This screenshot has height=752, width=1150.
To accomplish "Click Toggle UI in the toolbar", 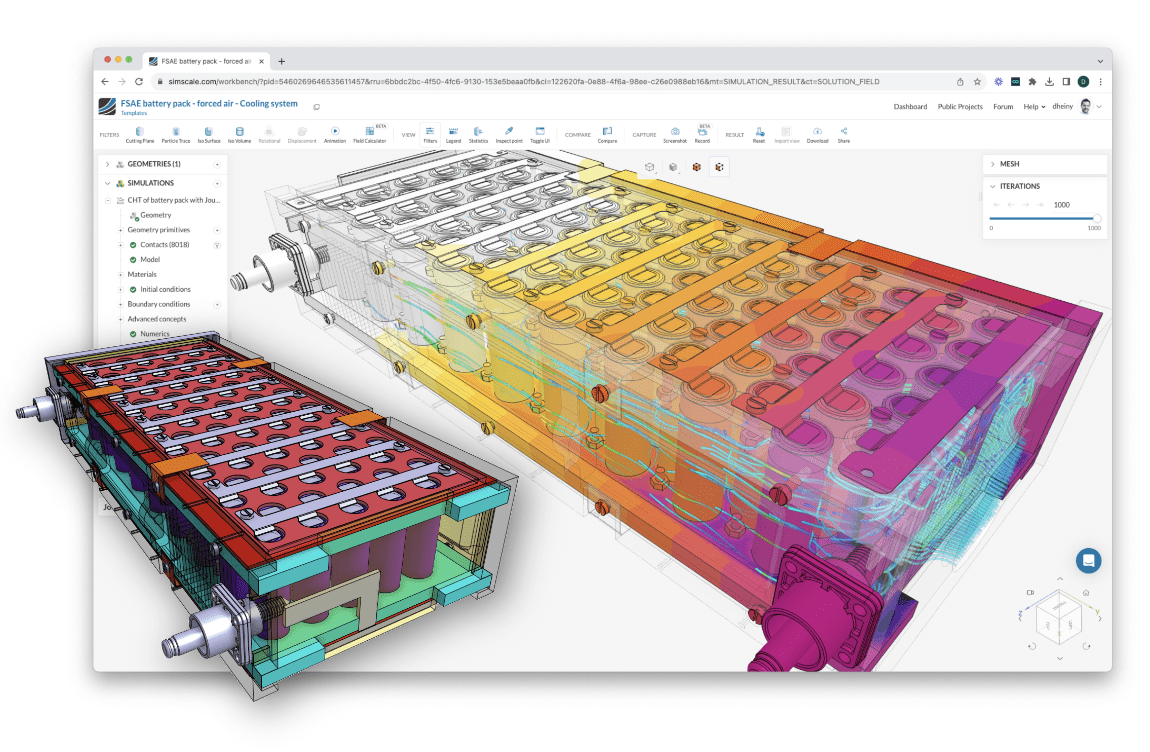I will [x=540, y=134].
